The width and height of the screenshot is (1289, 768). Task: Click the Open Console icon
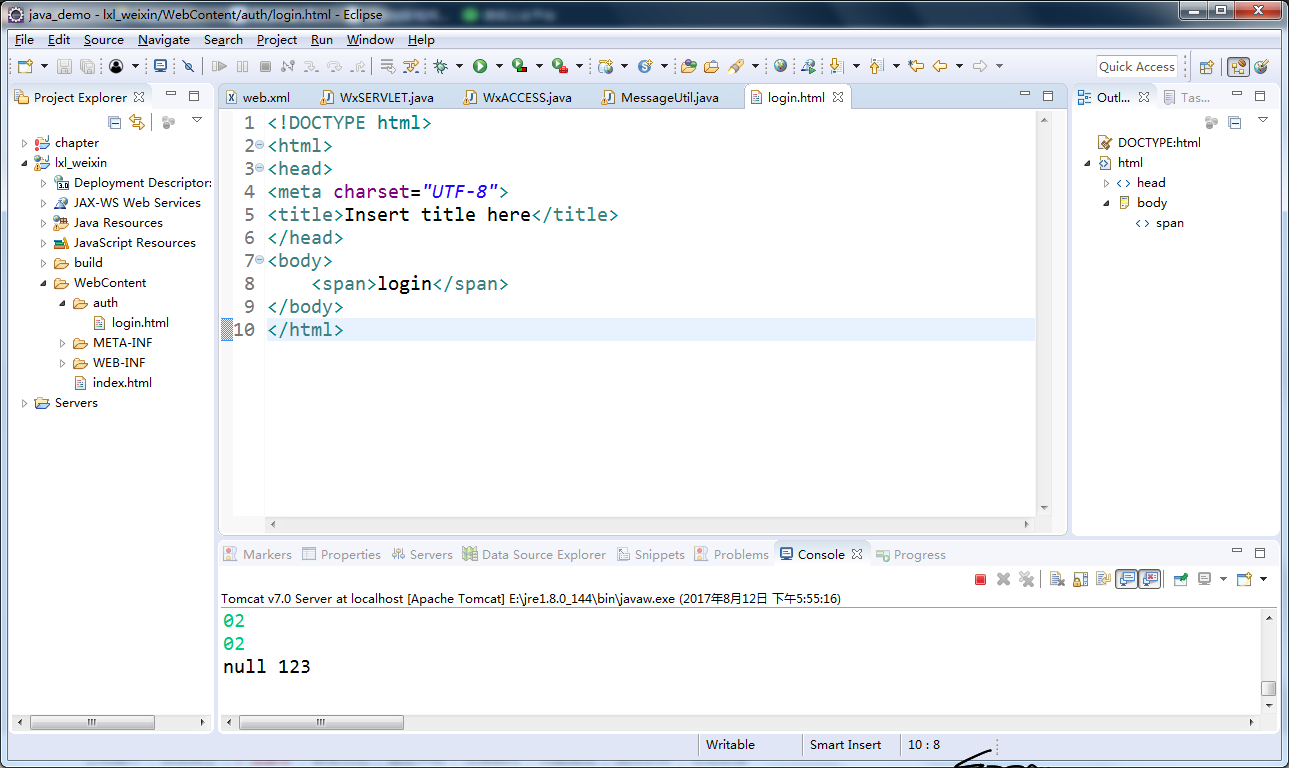click(1244, 579)
